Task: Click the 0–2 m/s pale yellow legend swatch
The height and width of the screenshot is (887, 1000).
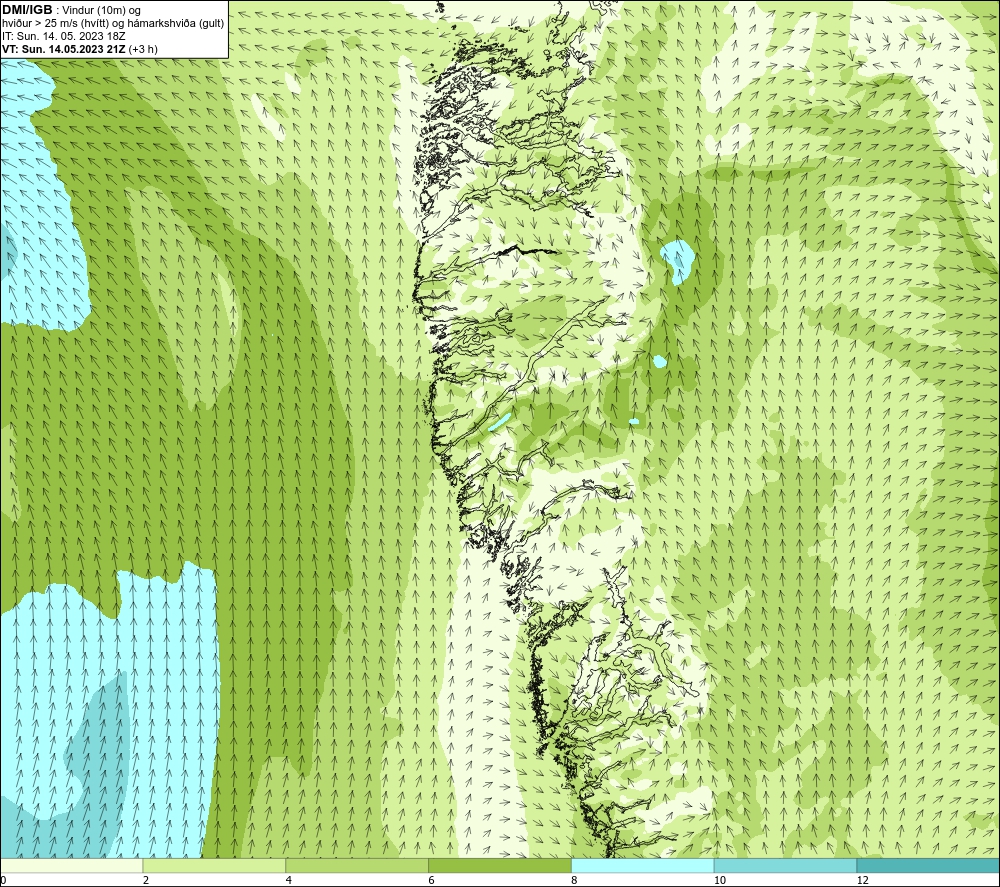Action: pos(71,865)
